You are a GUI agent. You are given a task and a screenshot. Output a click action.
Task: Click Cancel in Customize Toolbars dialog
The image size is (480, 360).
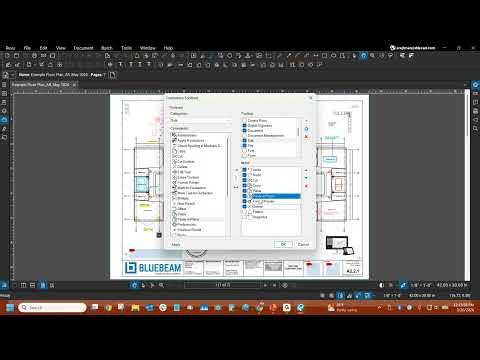pos(303,244)
